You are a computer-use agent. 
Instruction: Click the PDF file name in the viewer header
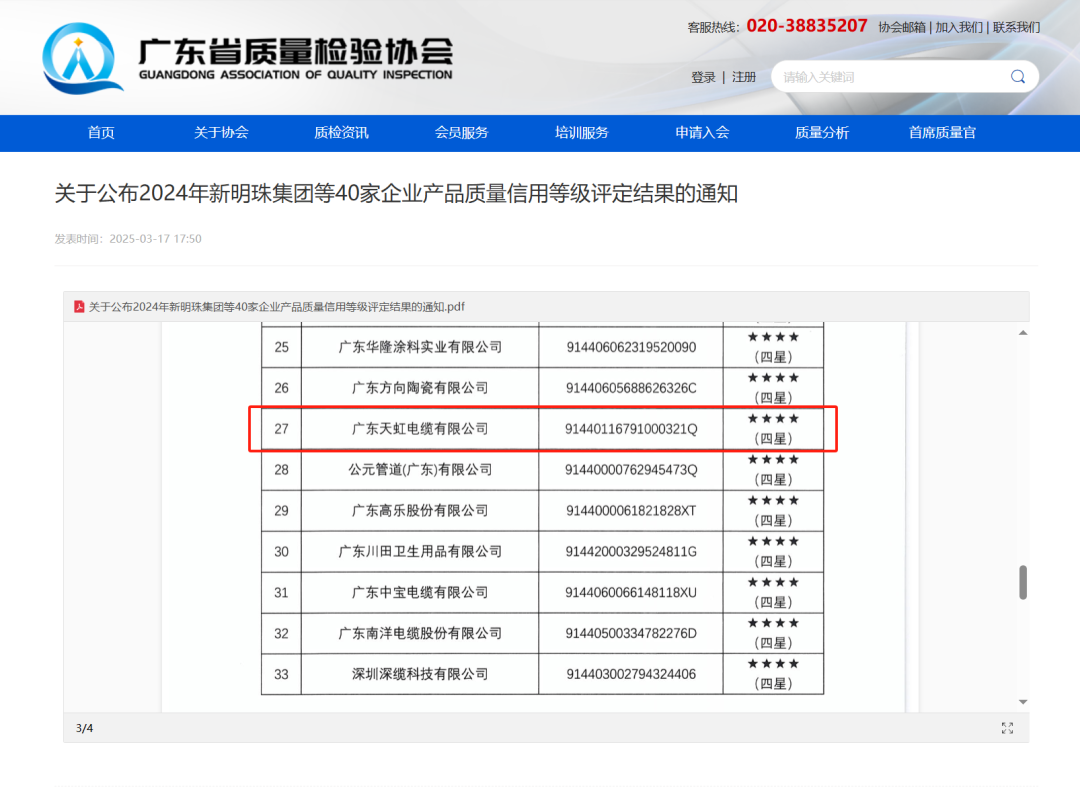277,307
